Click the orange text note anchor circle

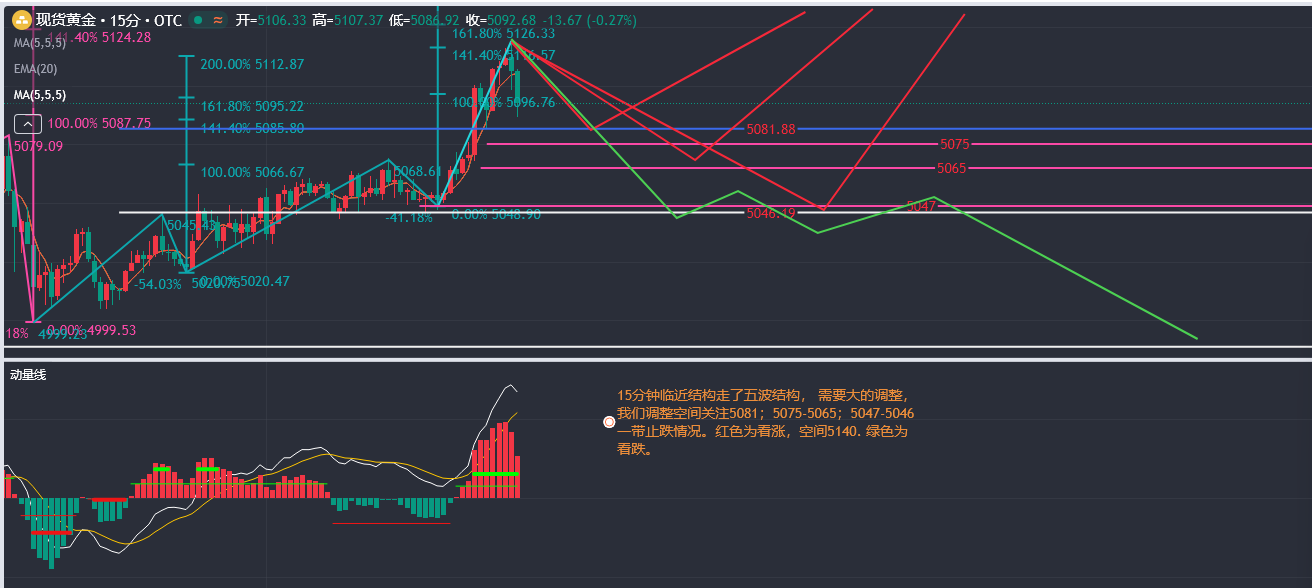609,422
